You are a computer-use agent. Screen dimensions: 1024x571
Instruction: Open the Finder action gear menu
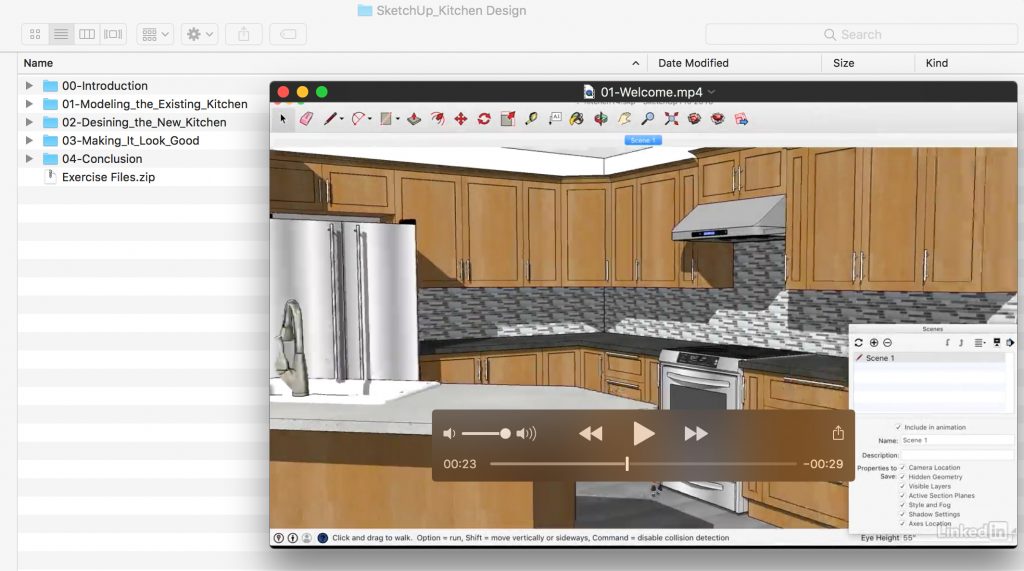tap(200, 34)
